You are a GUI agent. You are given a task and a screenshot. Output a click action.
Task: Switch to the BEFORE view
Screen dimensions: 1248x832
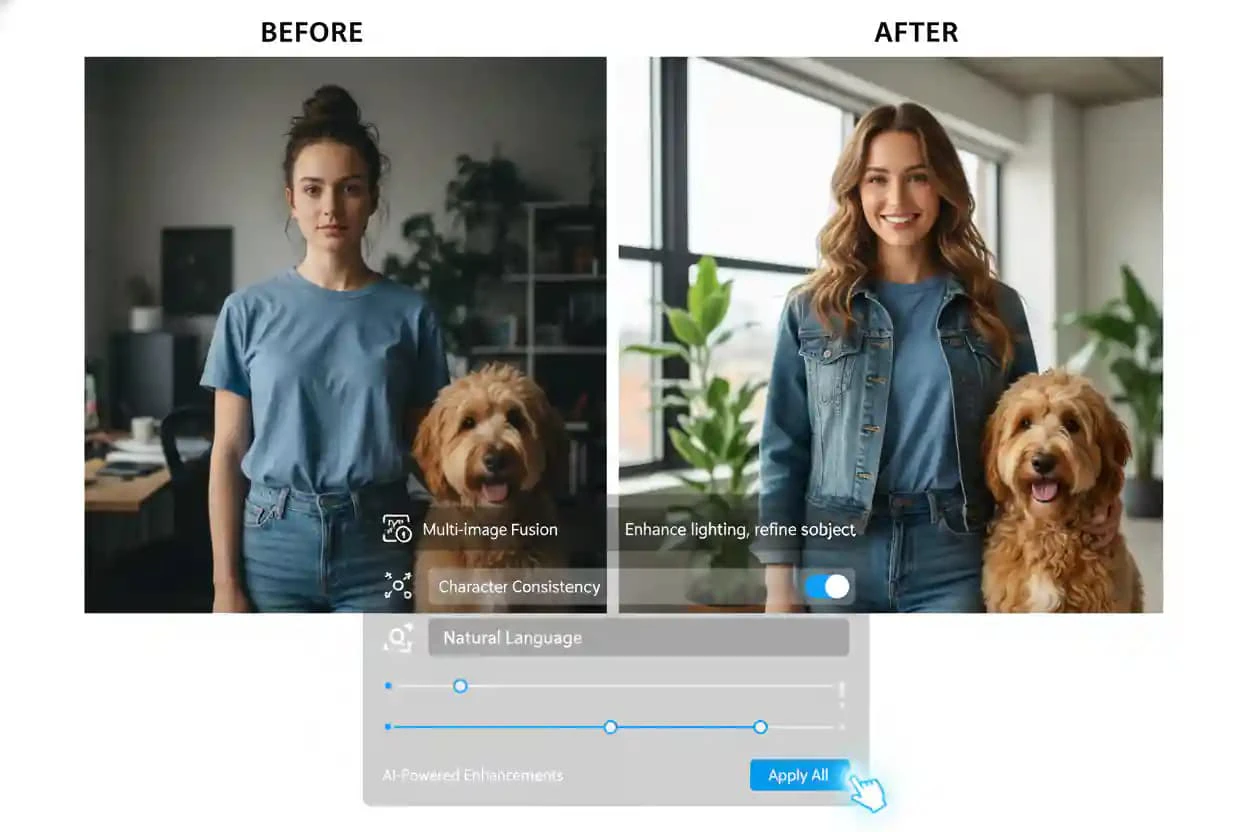pos(311,32)
